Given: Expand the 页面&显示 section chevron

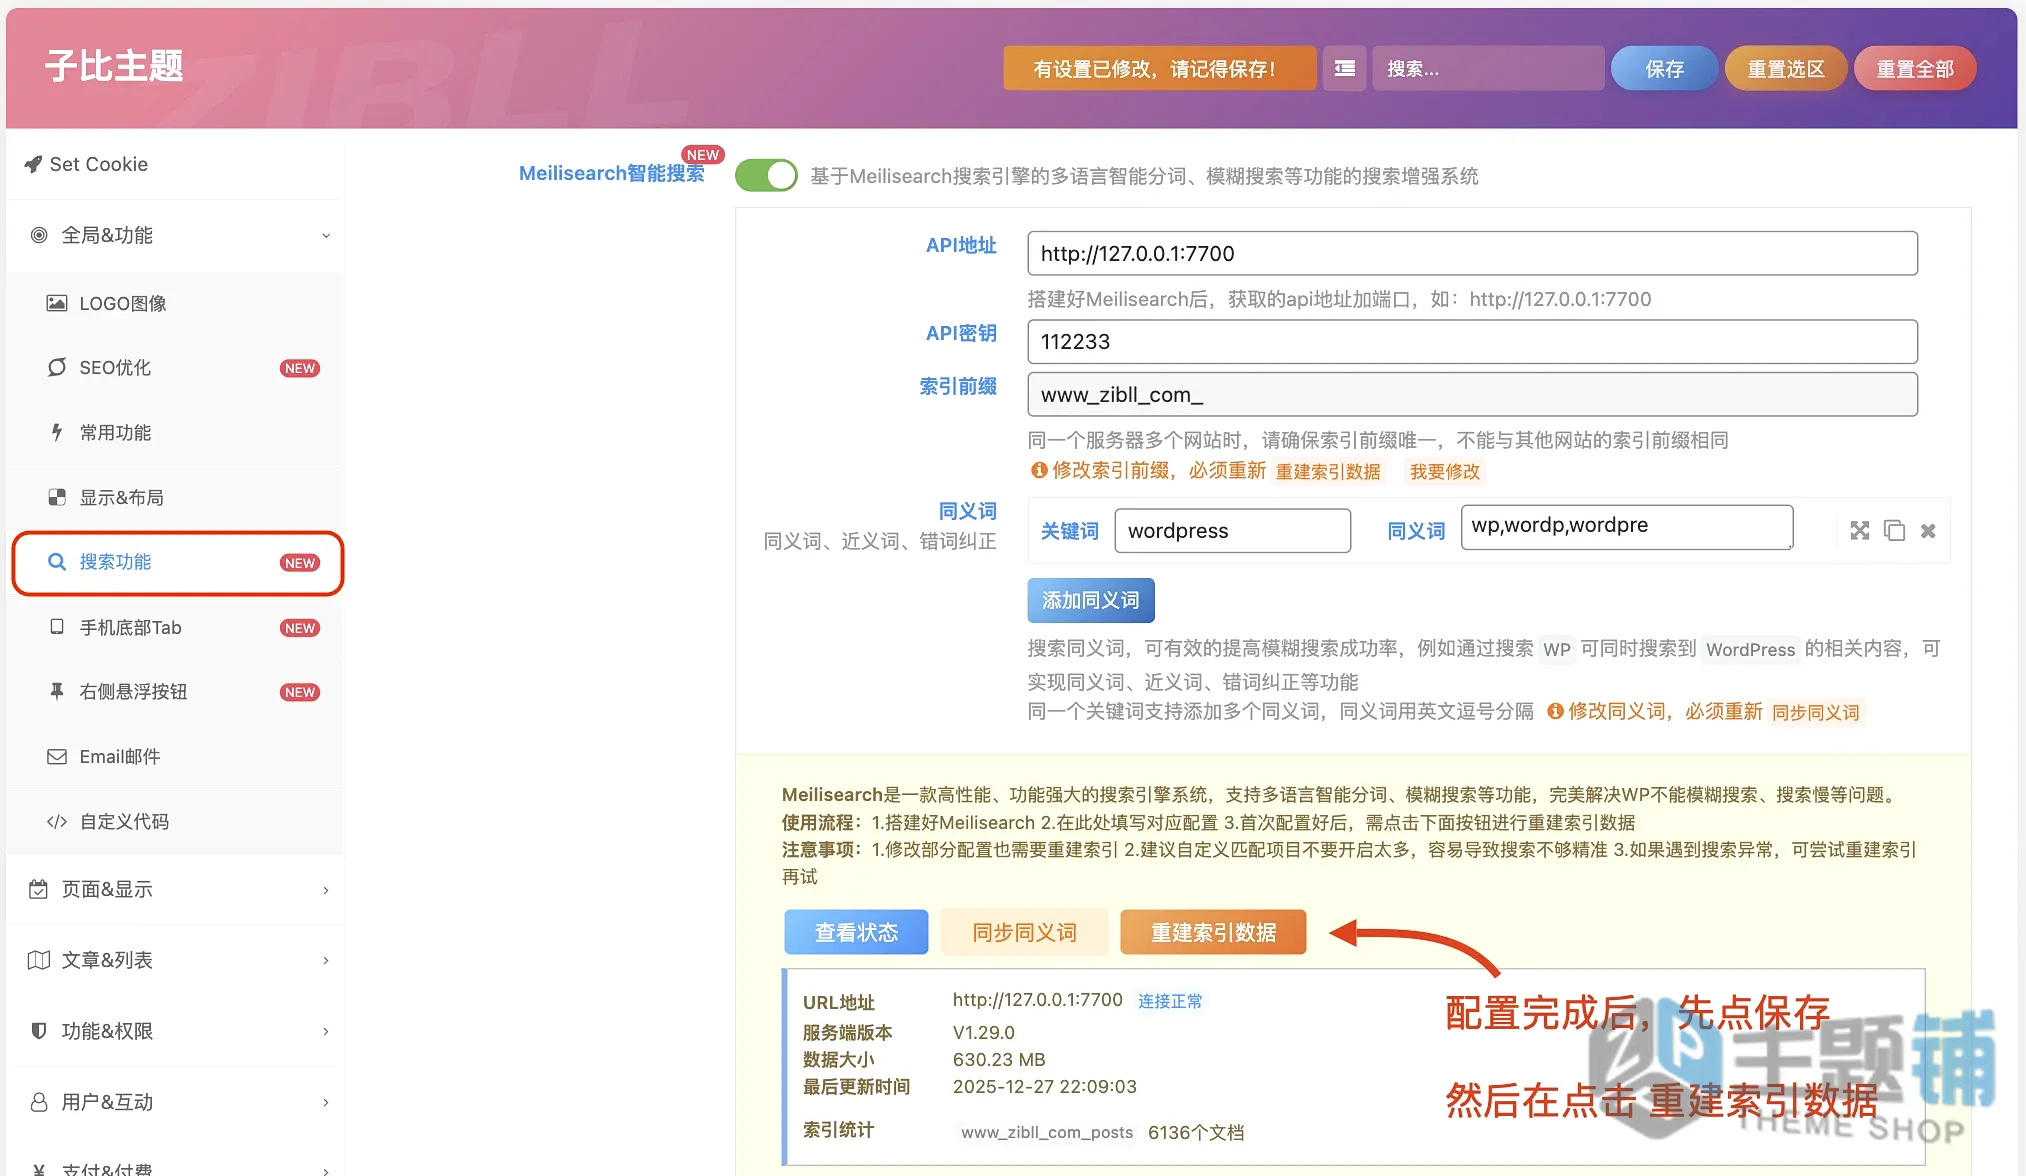Looking at the screenshot, I should click(326, 890).
